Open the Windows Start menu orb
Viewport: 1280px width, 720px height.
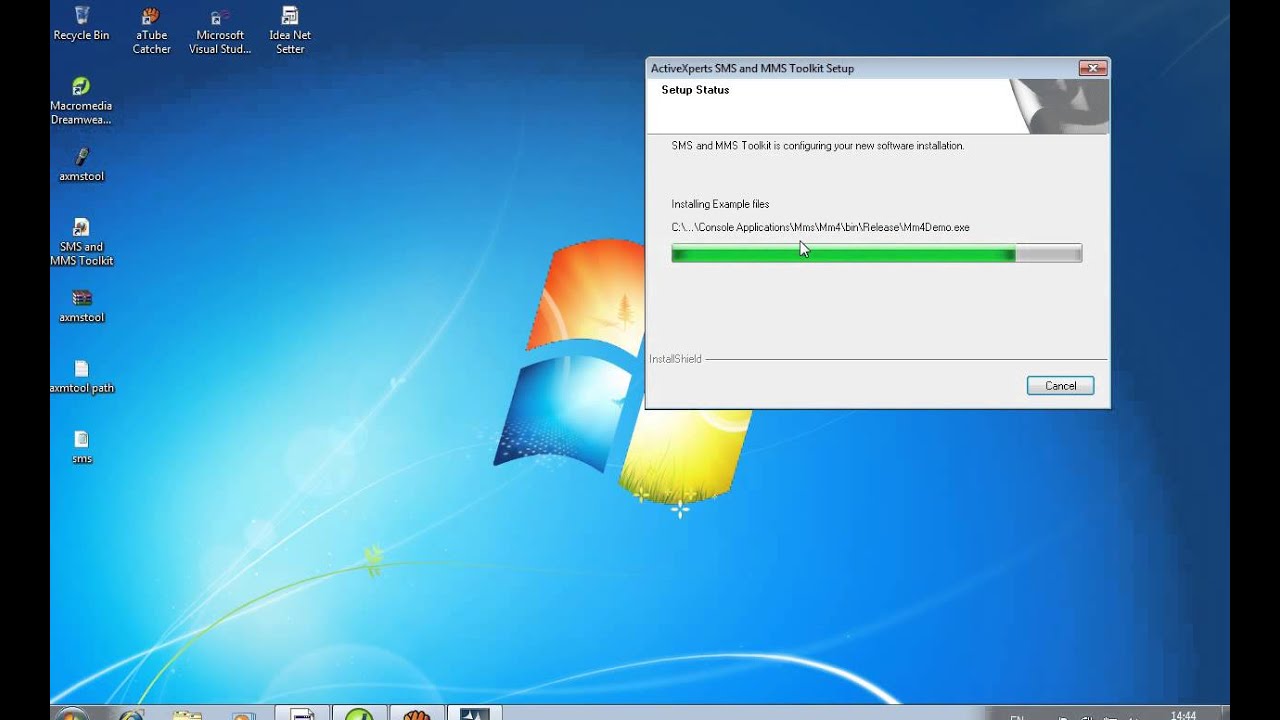(x=73, y=714)
